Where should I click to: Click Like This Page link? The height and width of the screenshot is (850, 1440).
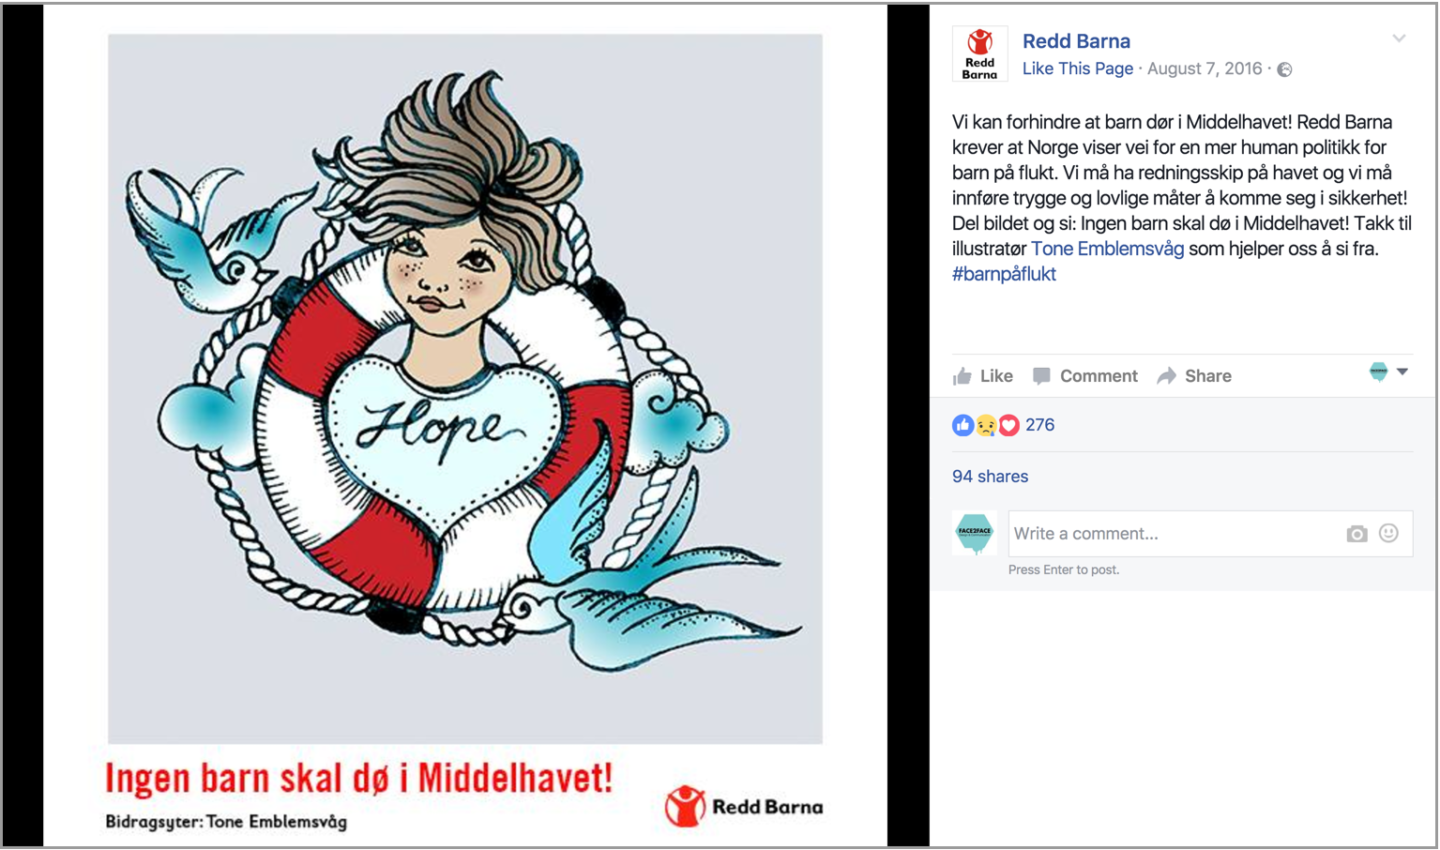point(1078,69)
